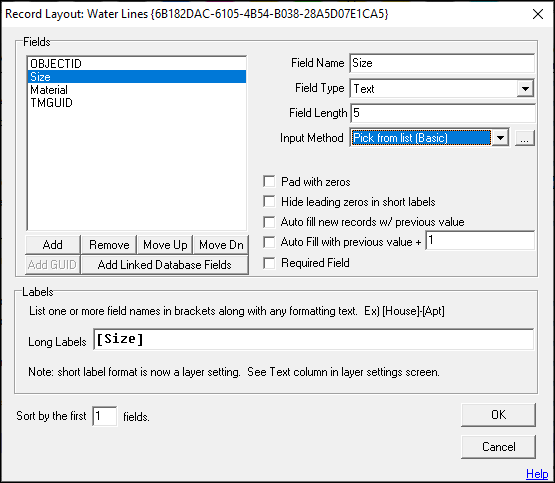Confirm the dialog with OK
The width and height of the screenshot is (555, 483).
click(498, 415)
